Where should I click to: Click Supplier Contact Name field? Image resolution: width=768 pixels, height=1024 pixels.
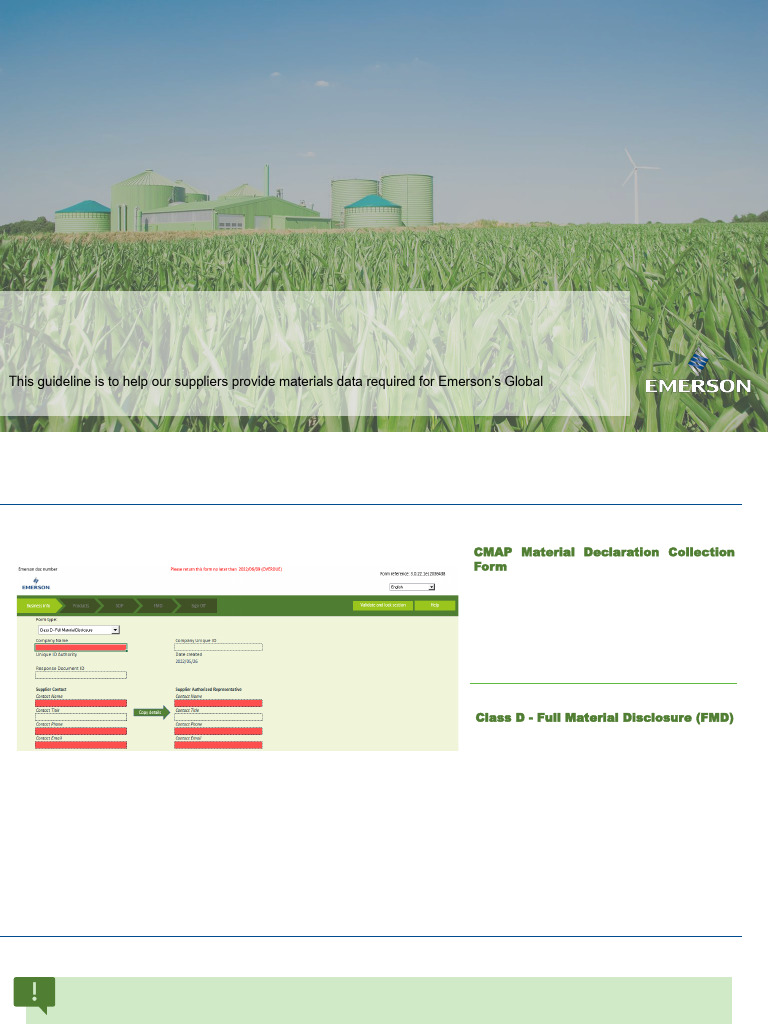[x=81, y=703]
